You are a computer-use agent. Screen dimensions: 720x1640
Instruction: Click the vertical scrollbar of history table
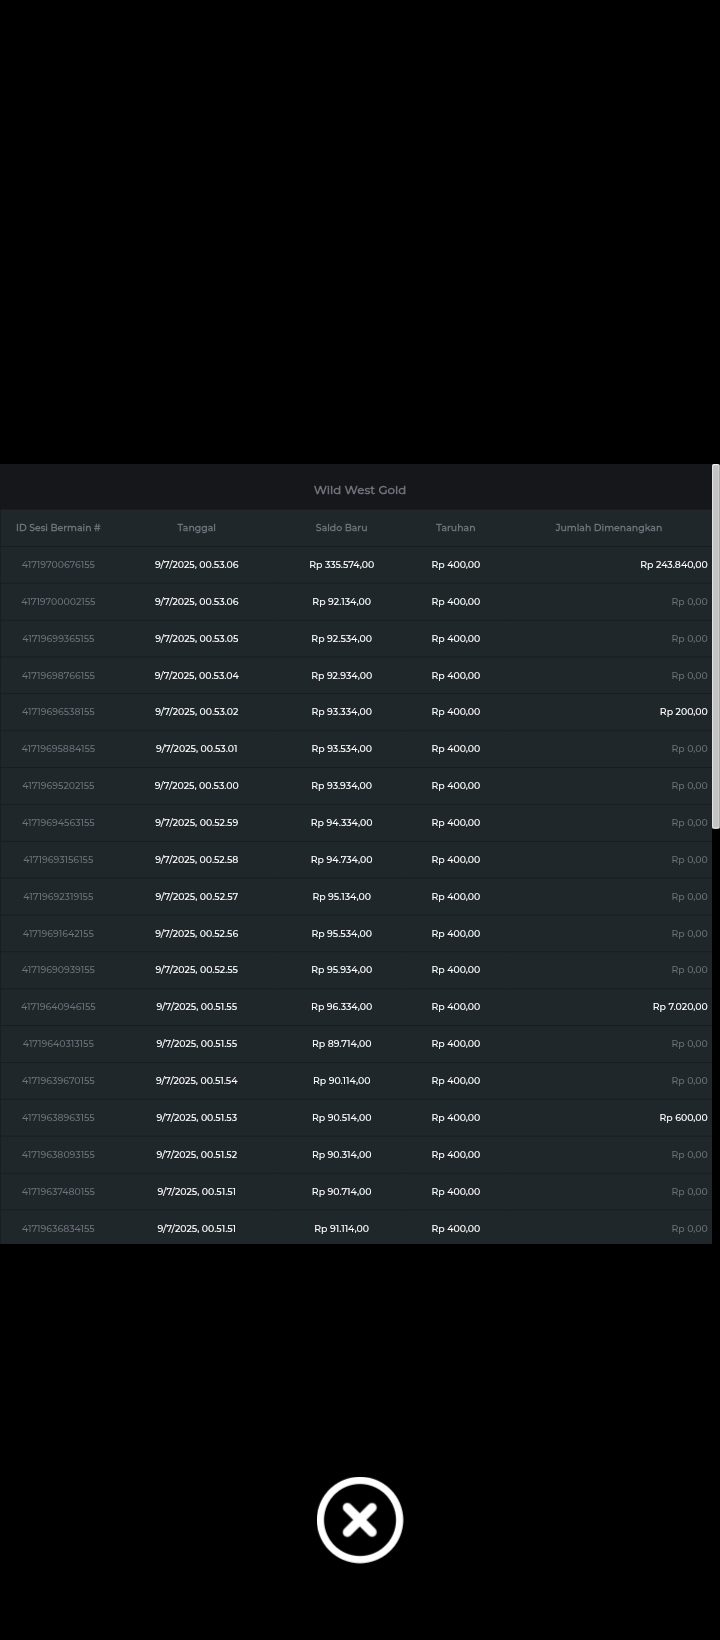tap(715, 646)
